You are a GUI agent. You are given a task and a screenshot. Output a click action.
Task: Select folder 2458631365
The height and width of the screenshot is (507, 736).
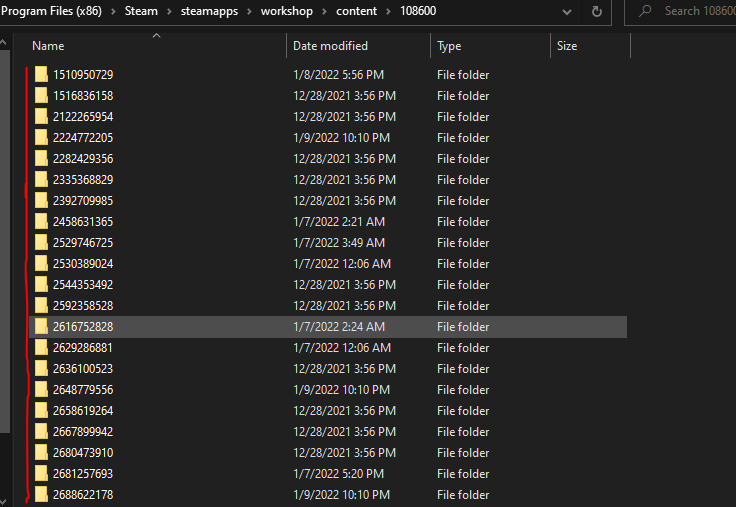click(83, 222)
